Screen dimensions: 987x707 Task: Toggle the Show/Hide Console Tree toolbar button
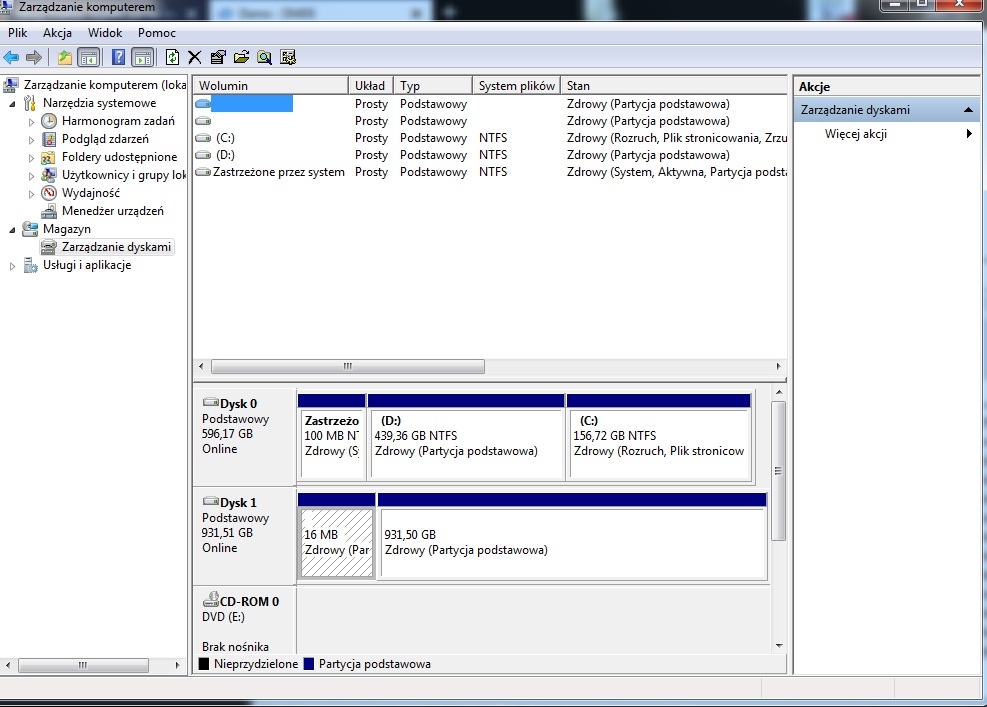pos(89,58)
